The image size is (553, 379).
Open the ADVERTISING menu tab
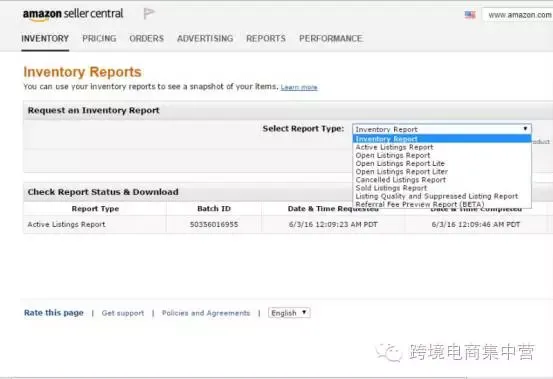point(205,38)
